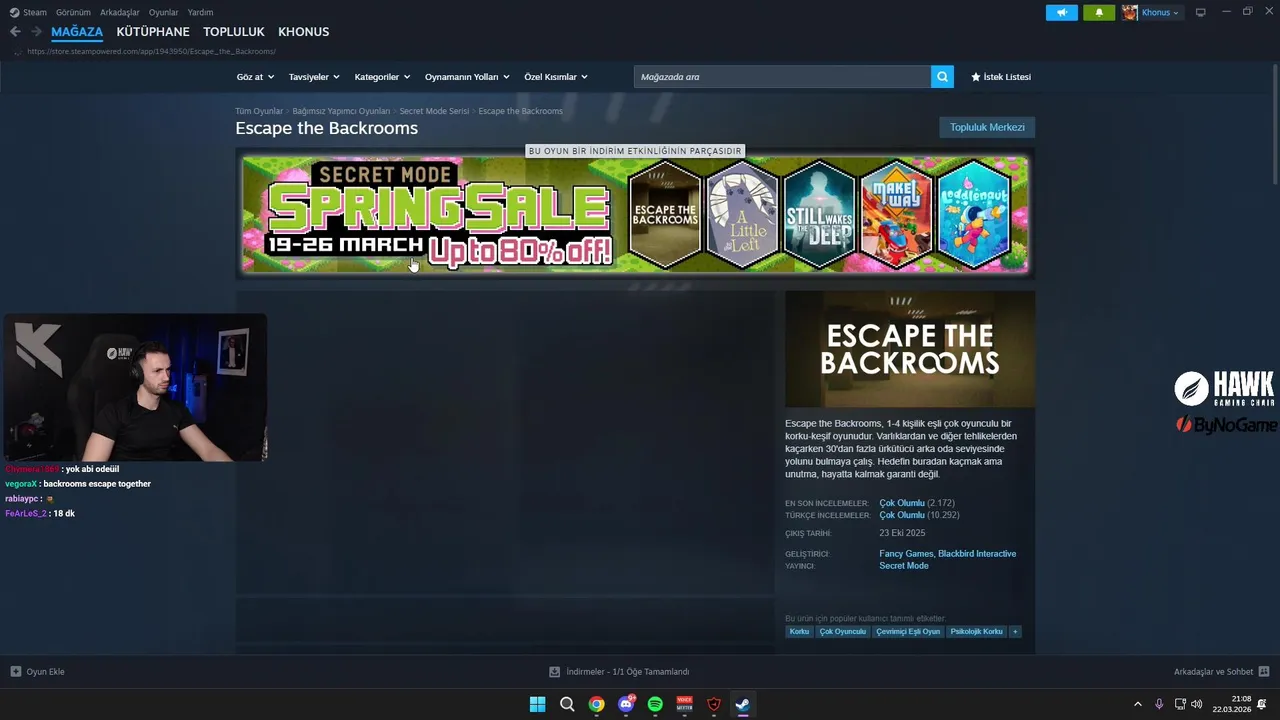
Task: Open taskbar search magnifier
Action: pyautogui.click(x=567, y=704)
